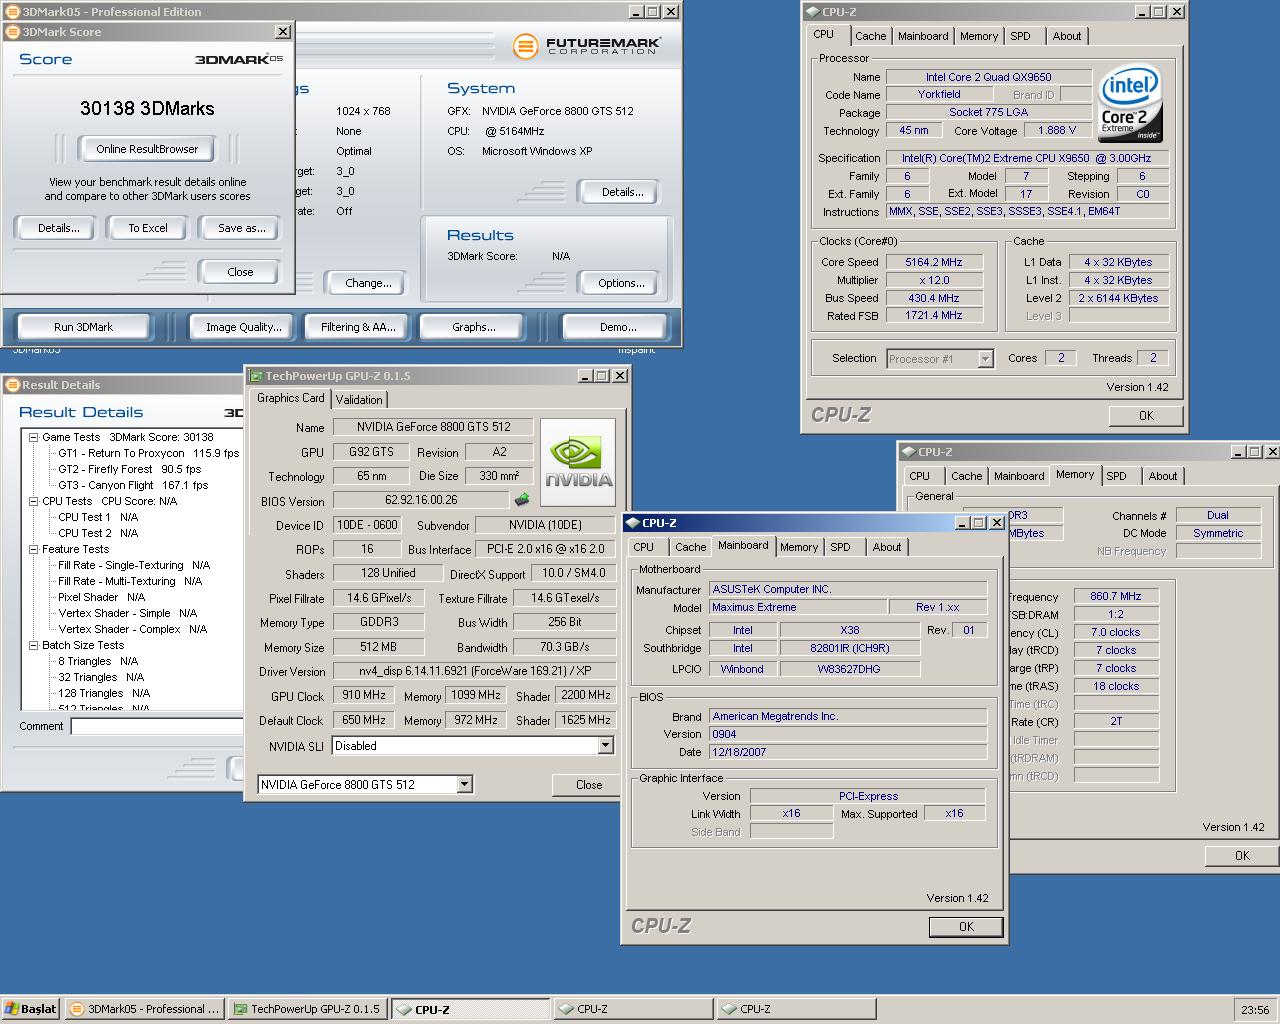This screenshot has height=1024, width=1280.
Task: Click the BIOS upload icon in GPU-Z
Action: click(522, 500)
